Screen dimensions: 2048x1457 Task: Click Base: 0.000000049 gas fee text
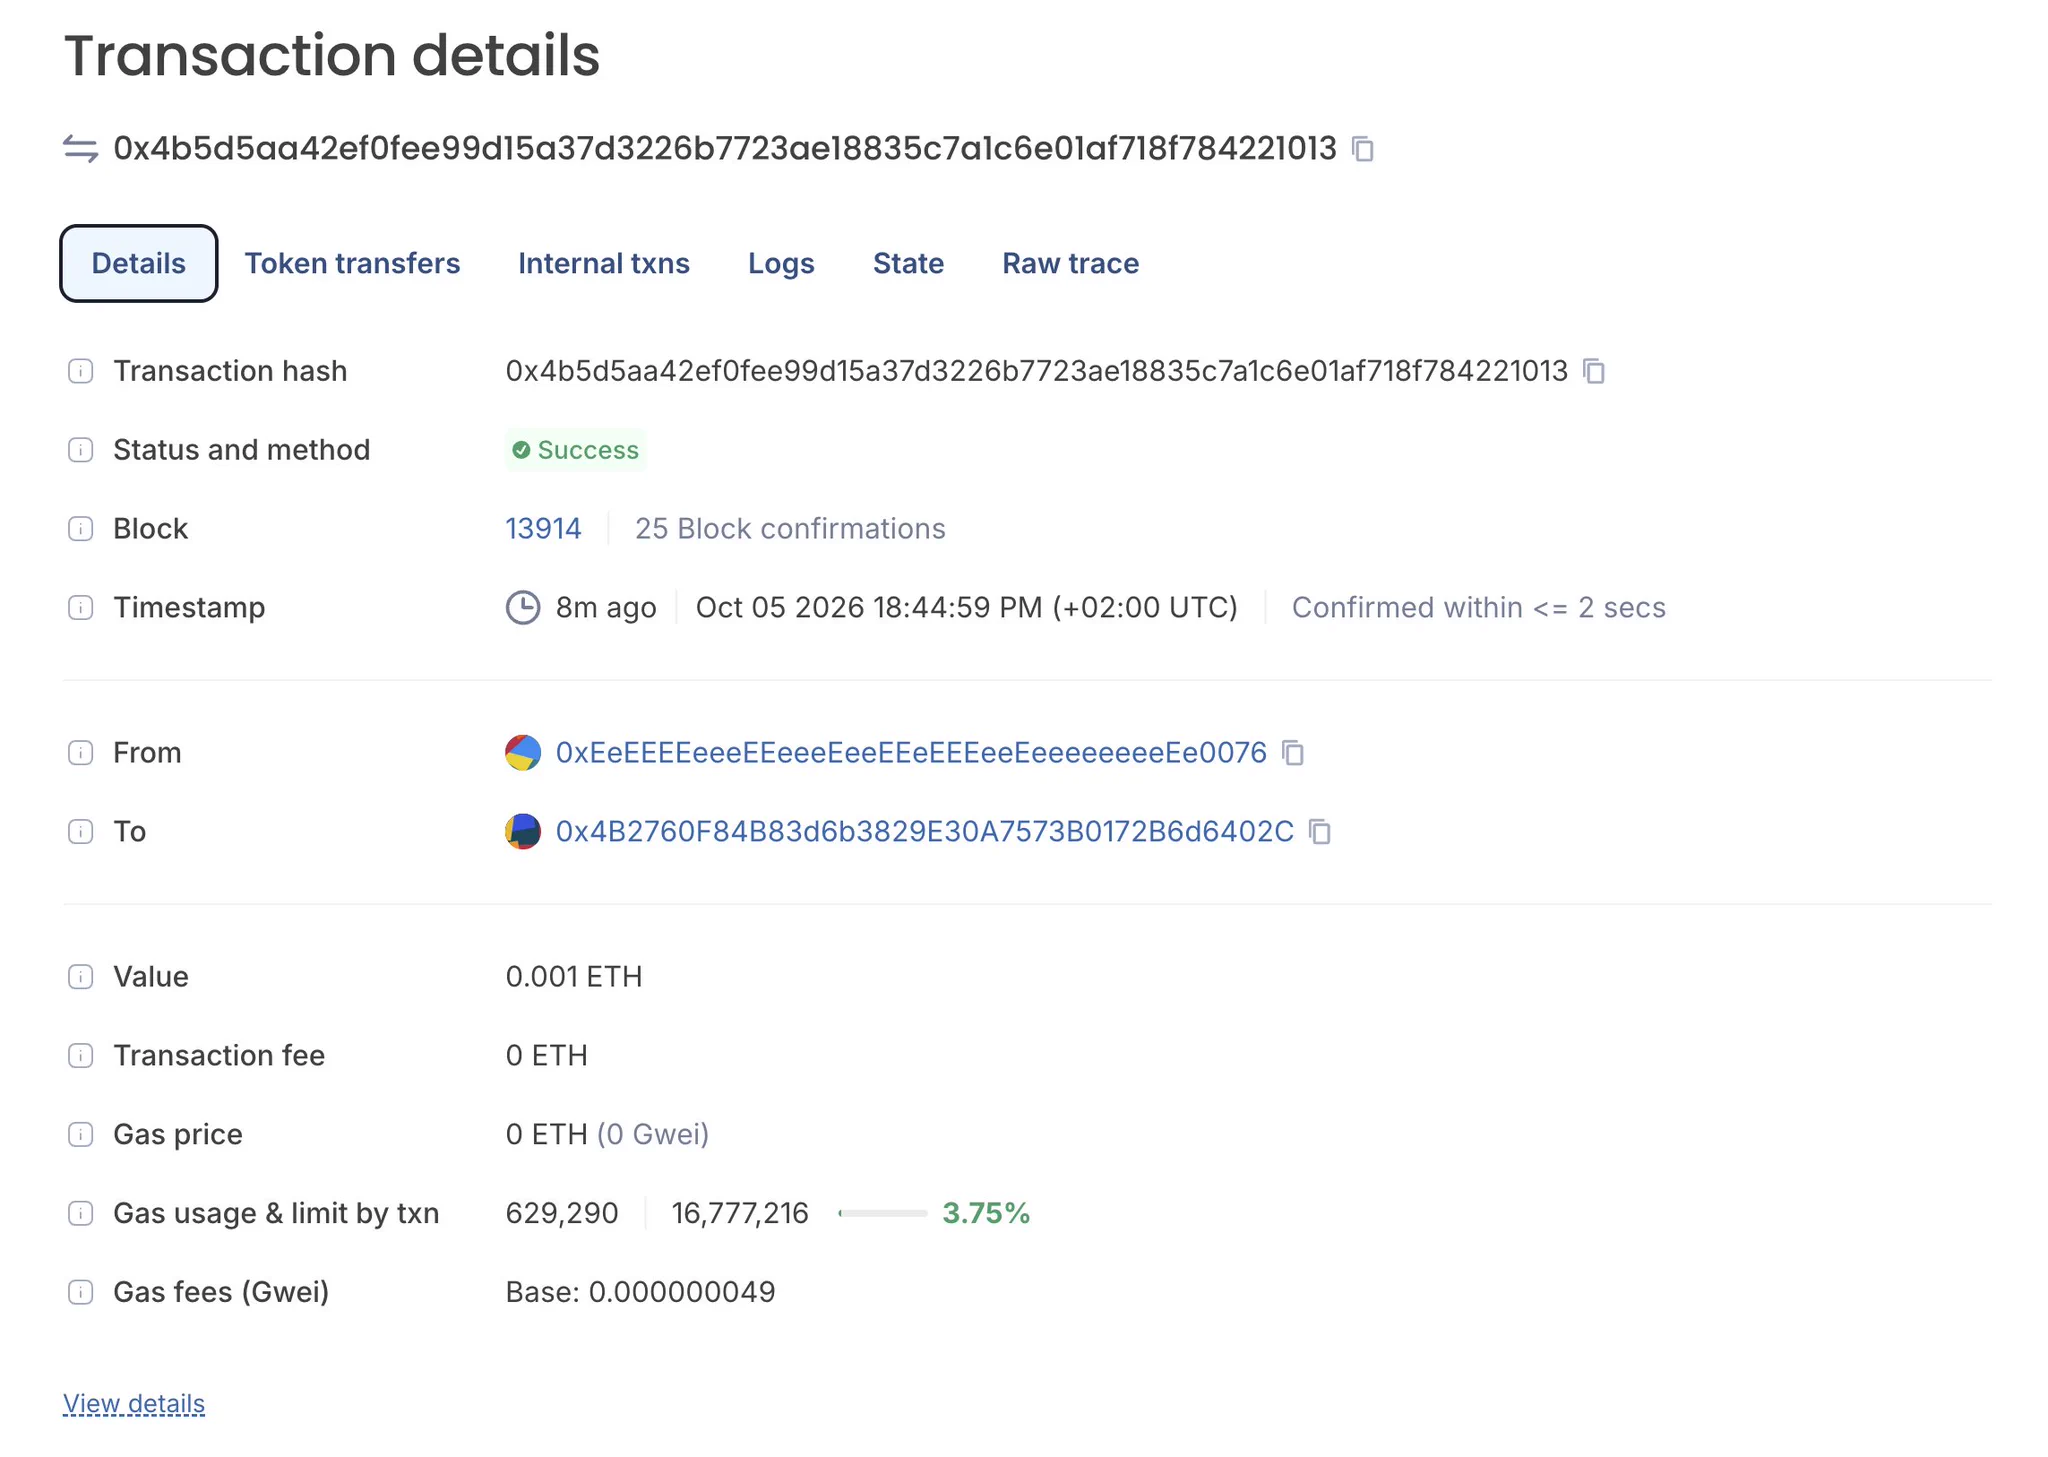point(640,1292)
